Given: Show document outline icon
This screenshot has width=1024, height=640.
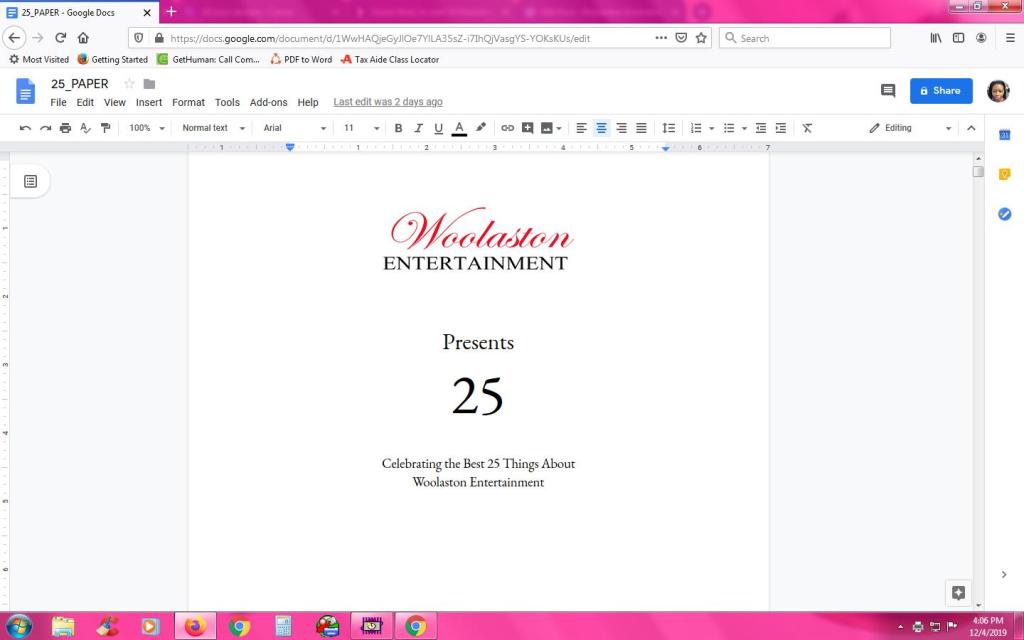Looking at the screenshot, I should (x=30, y=182).
